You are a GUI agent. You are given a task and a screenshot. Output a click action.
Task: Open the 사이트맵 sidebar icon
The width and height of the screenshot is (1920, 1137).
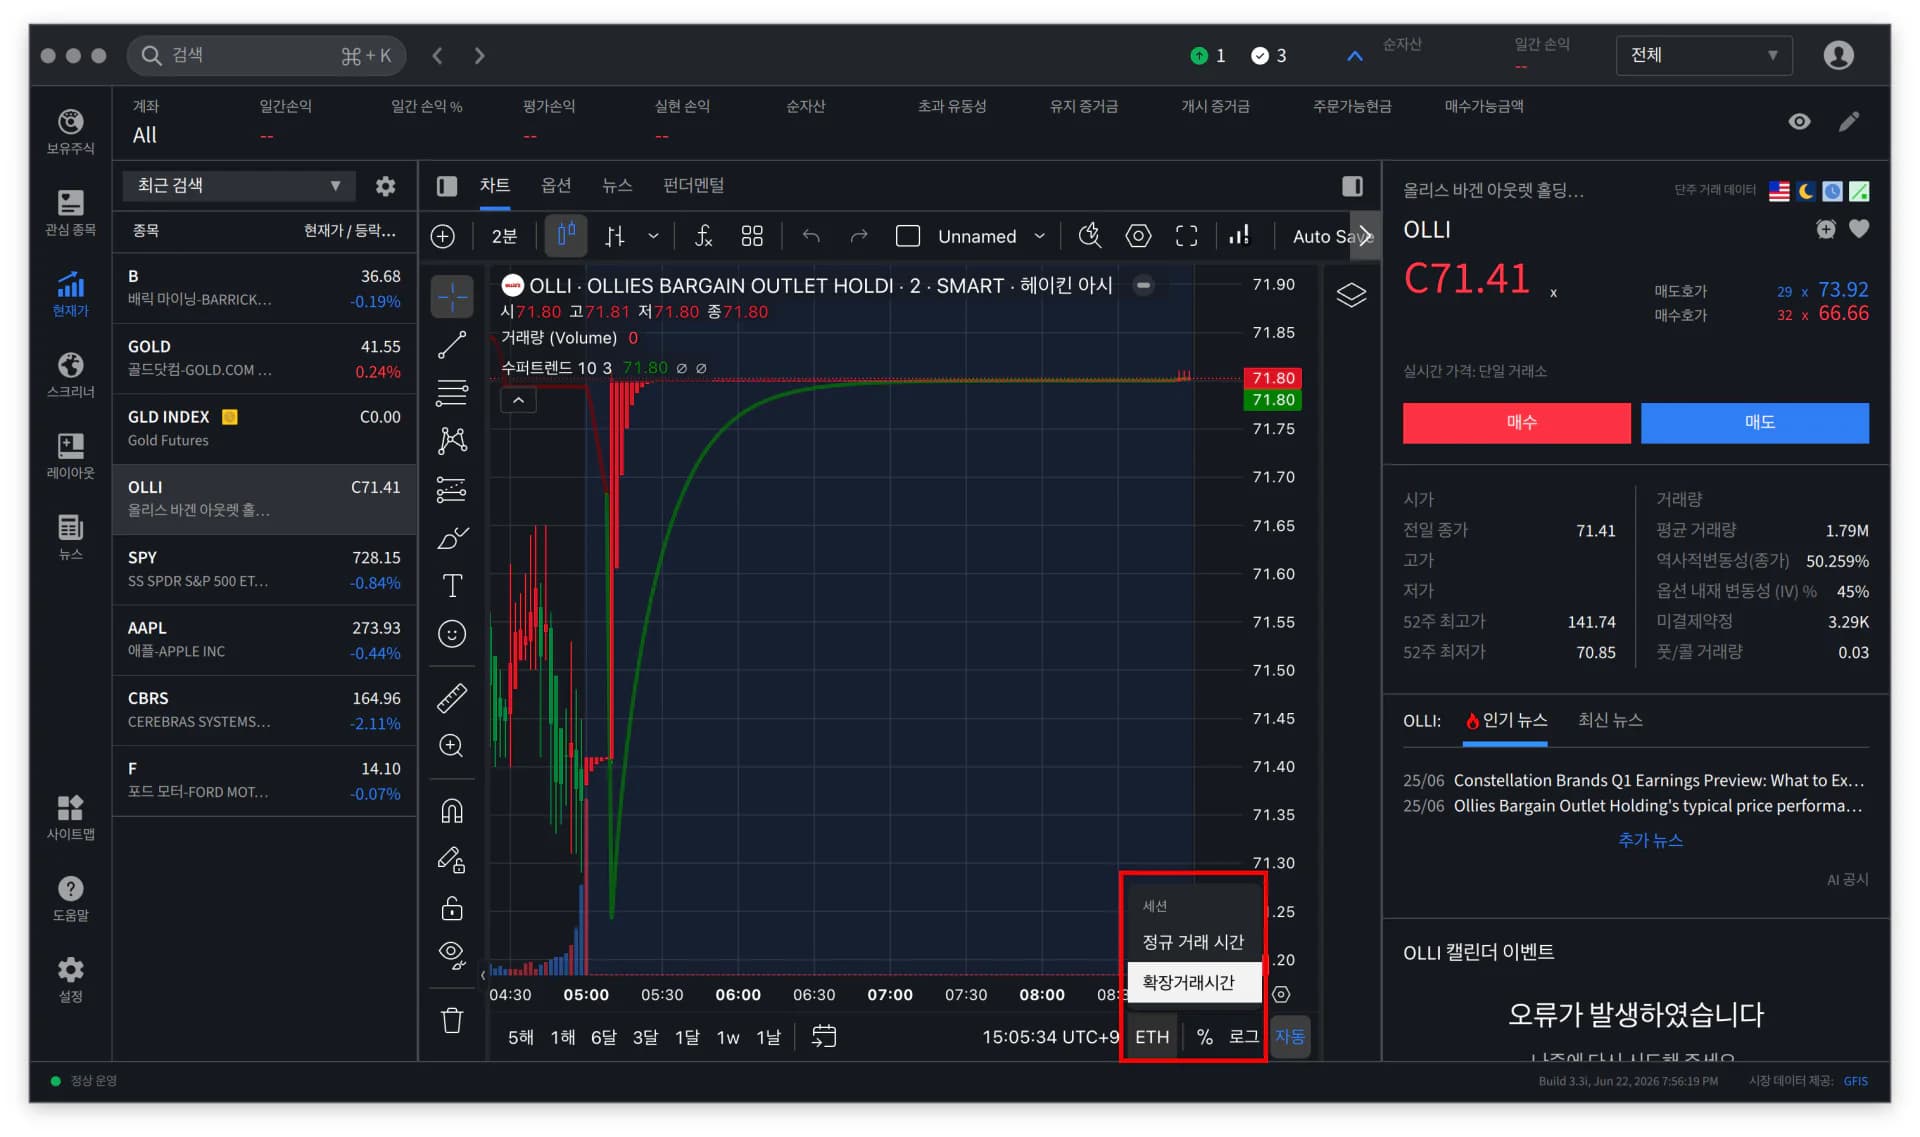coord(70,817)
